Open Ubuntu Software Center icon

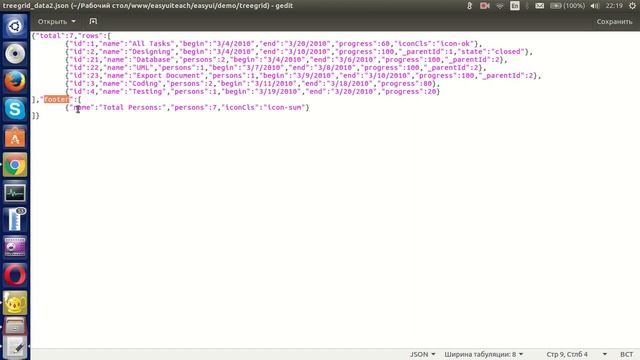(x=15, y=137)
